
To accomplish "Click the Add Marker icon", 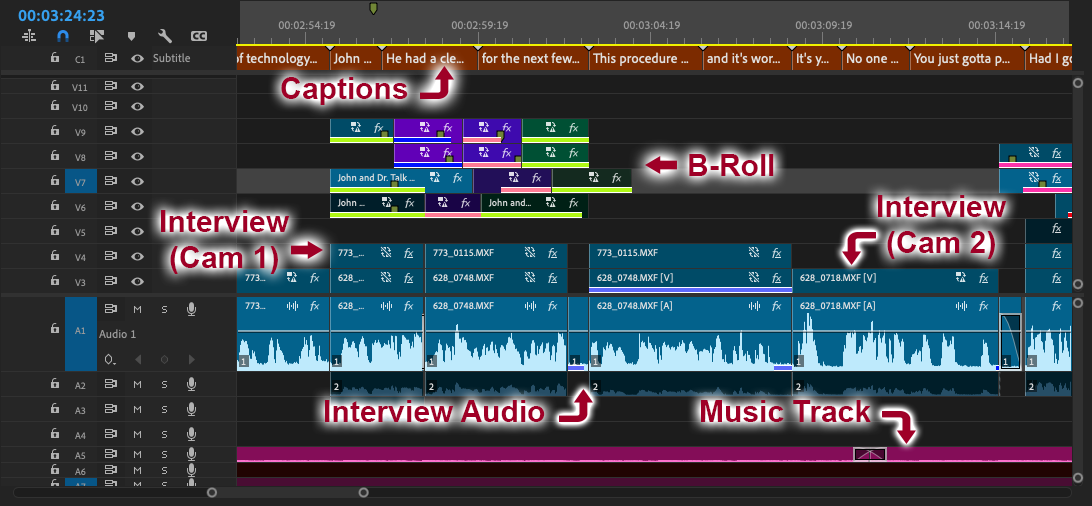I will pos(131,35).
